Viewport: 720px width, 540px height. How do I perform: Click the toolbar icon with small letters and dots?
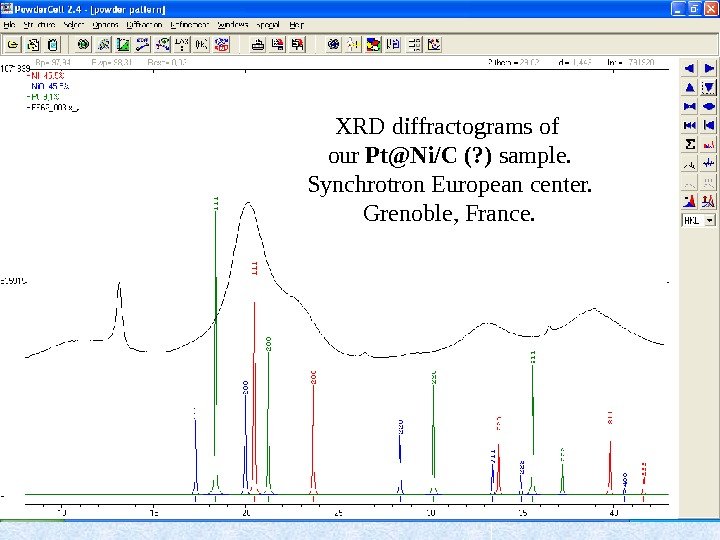182,45
